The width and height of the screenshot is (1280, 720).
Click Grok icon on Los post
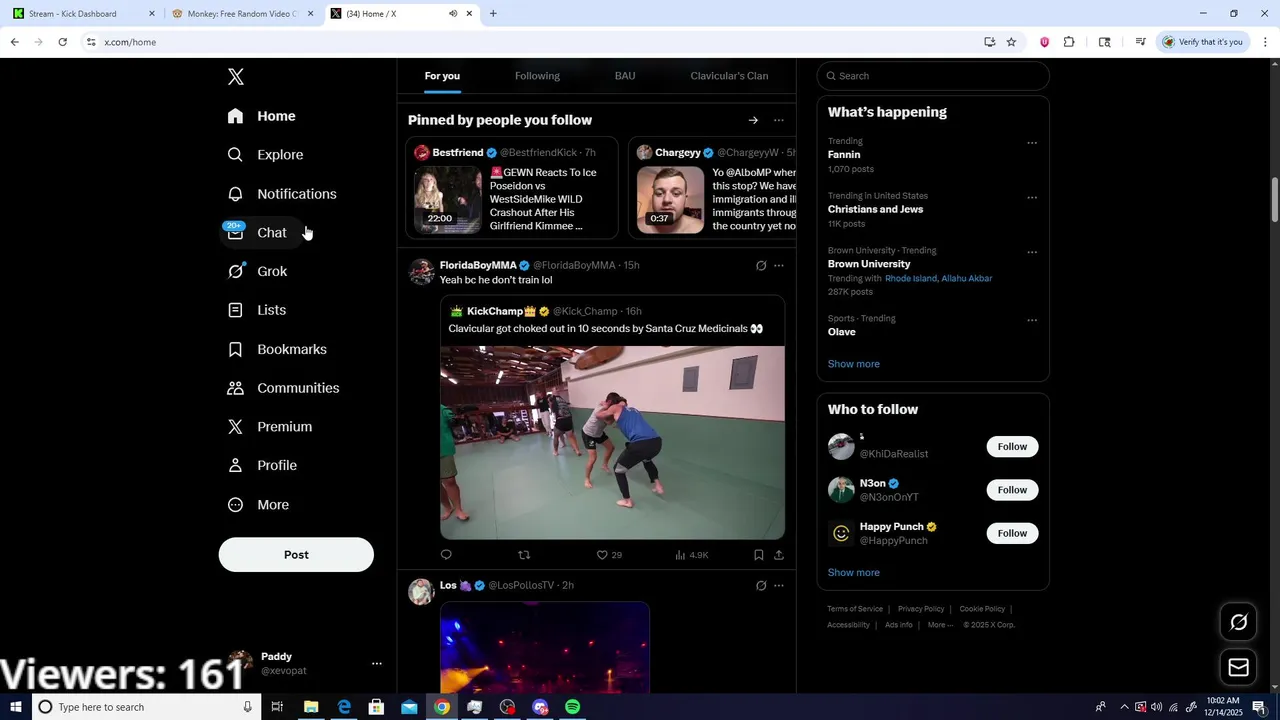(x=761, y=585)
